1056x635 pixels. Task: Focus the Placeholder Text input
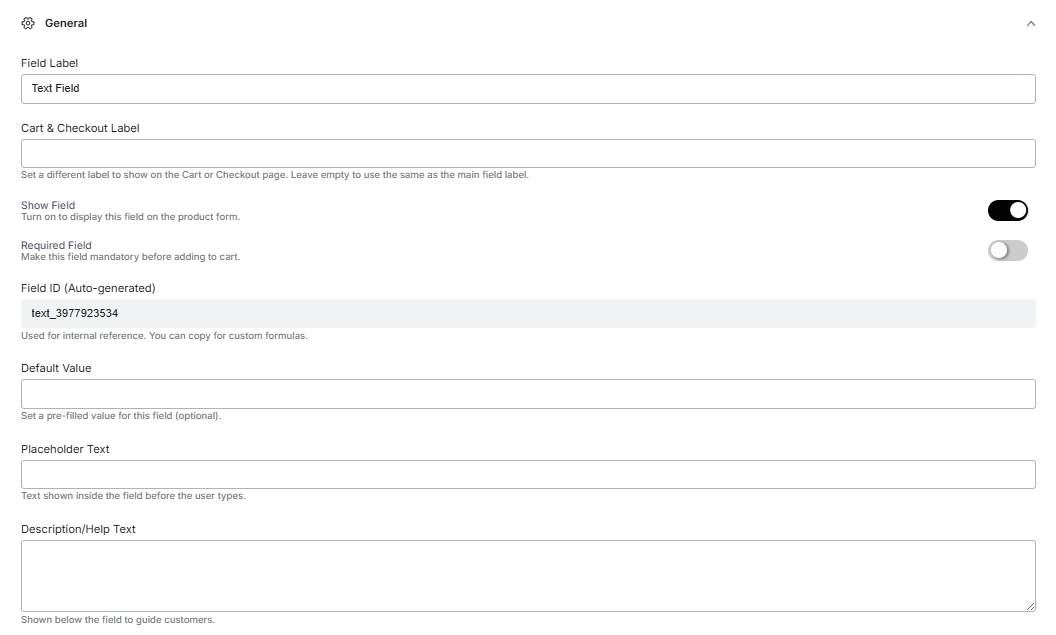[x=527, y=474]
